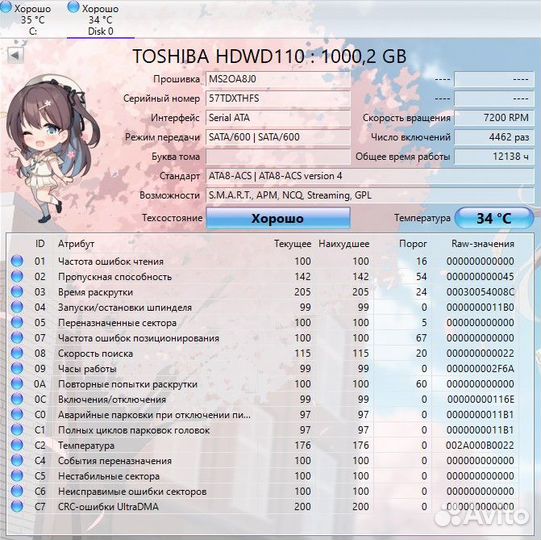
Task: Select the Время раскрутки attribute text
Action: (x=96, y=292)
